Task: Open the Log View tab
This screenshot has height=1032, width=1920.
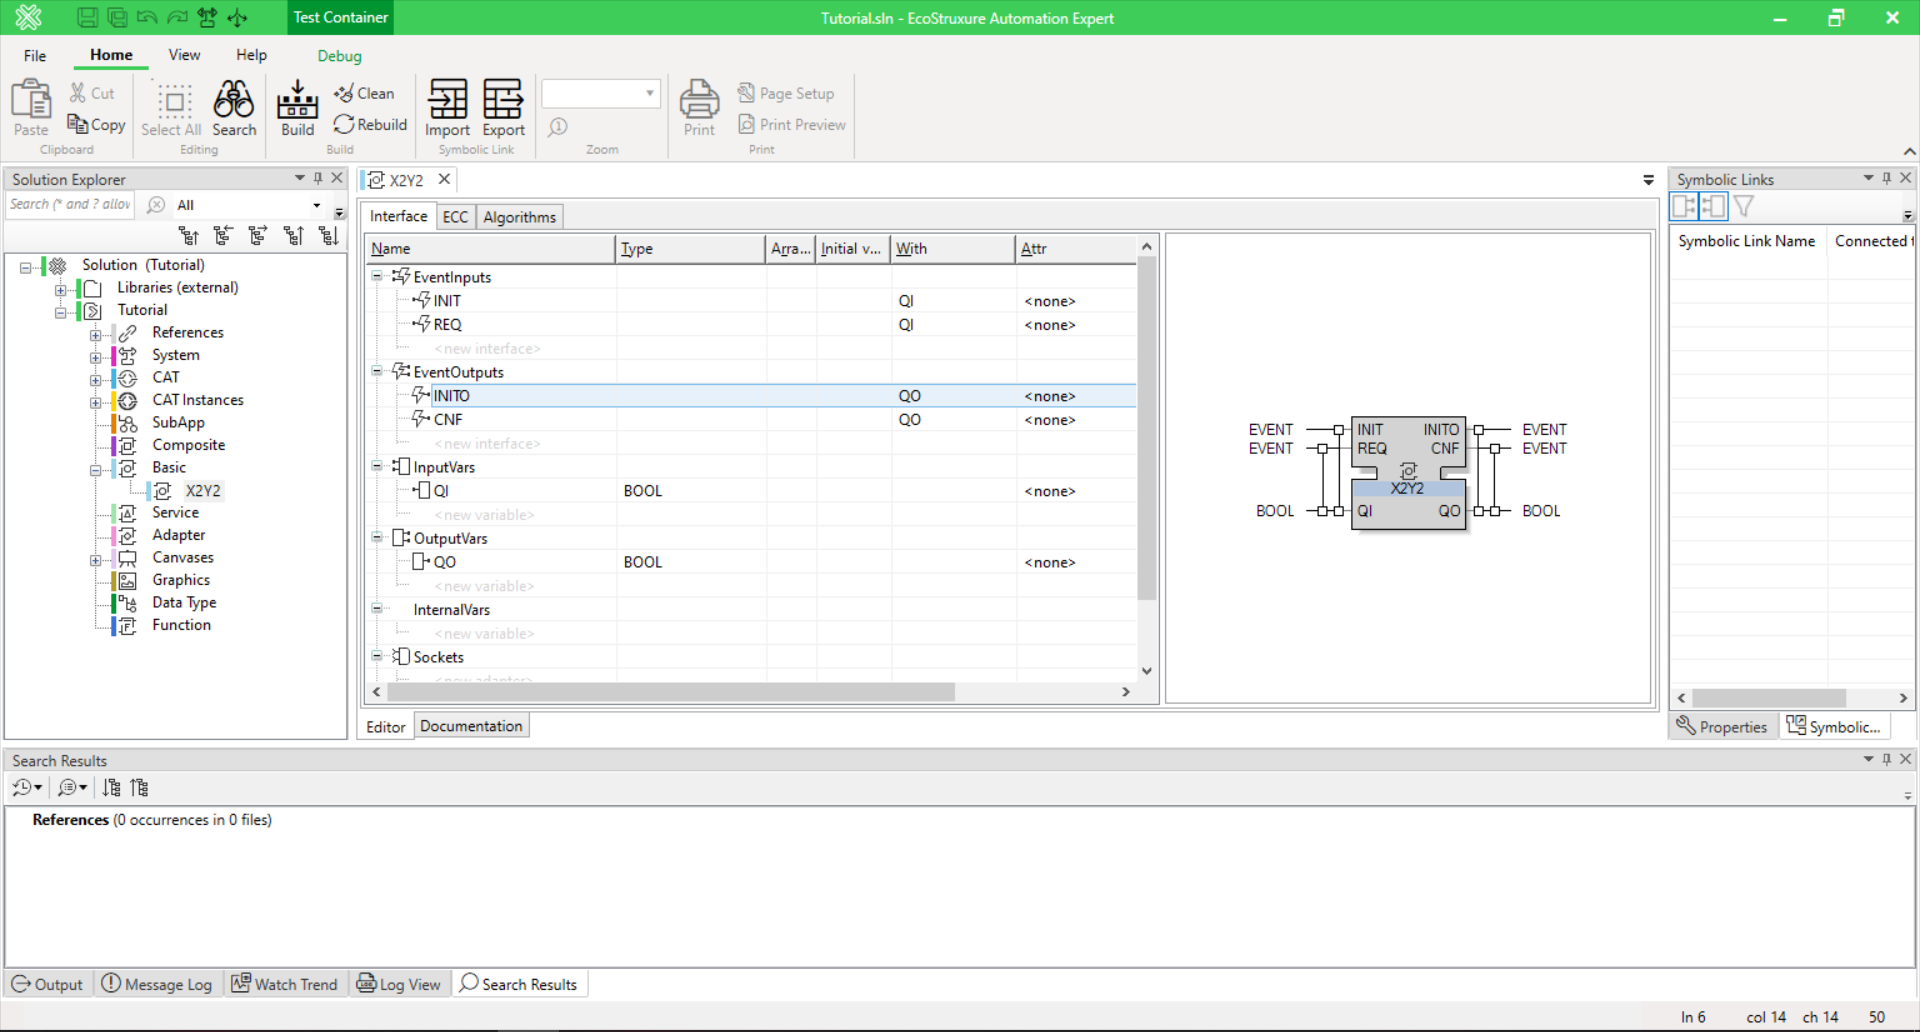Action: (x=399, y=984)
